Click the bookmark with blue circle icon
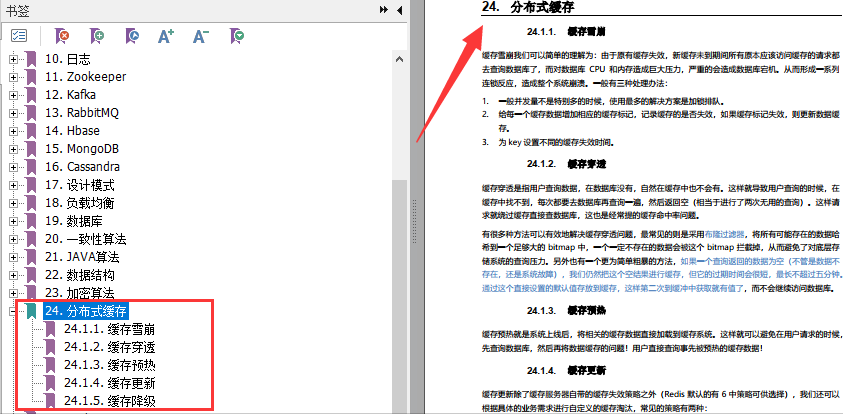Screen dimensions: 843x414 (x=132, y=36)
